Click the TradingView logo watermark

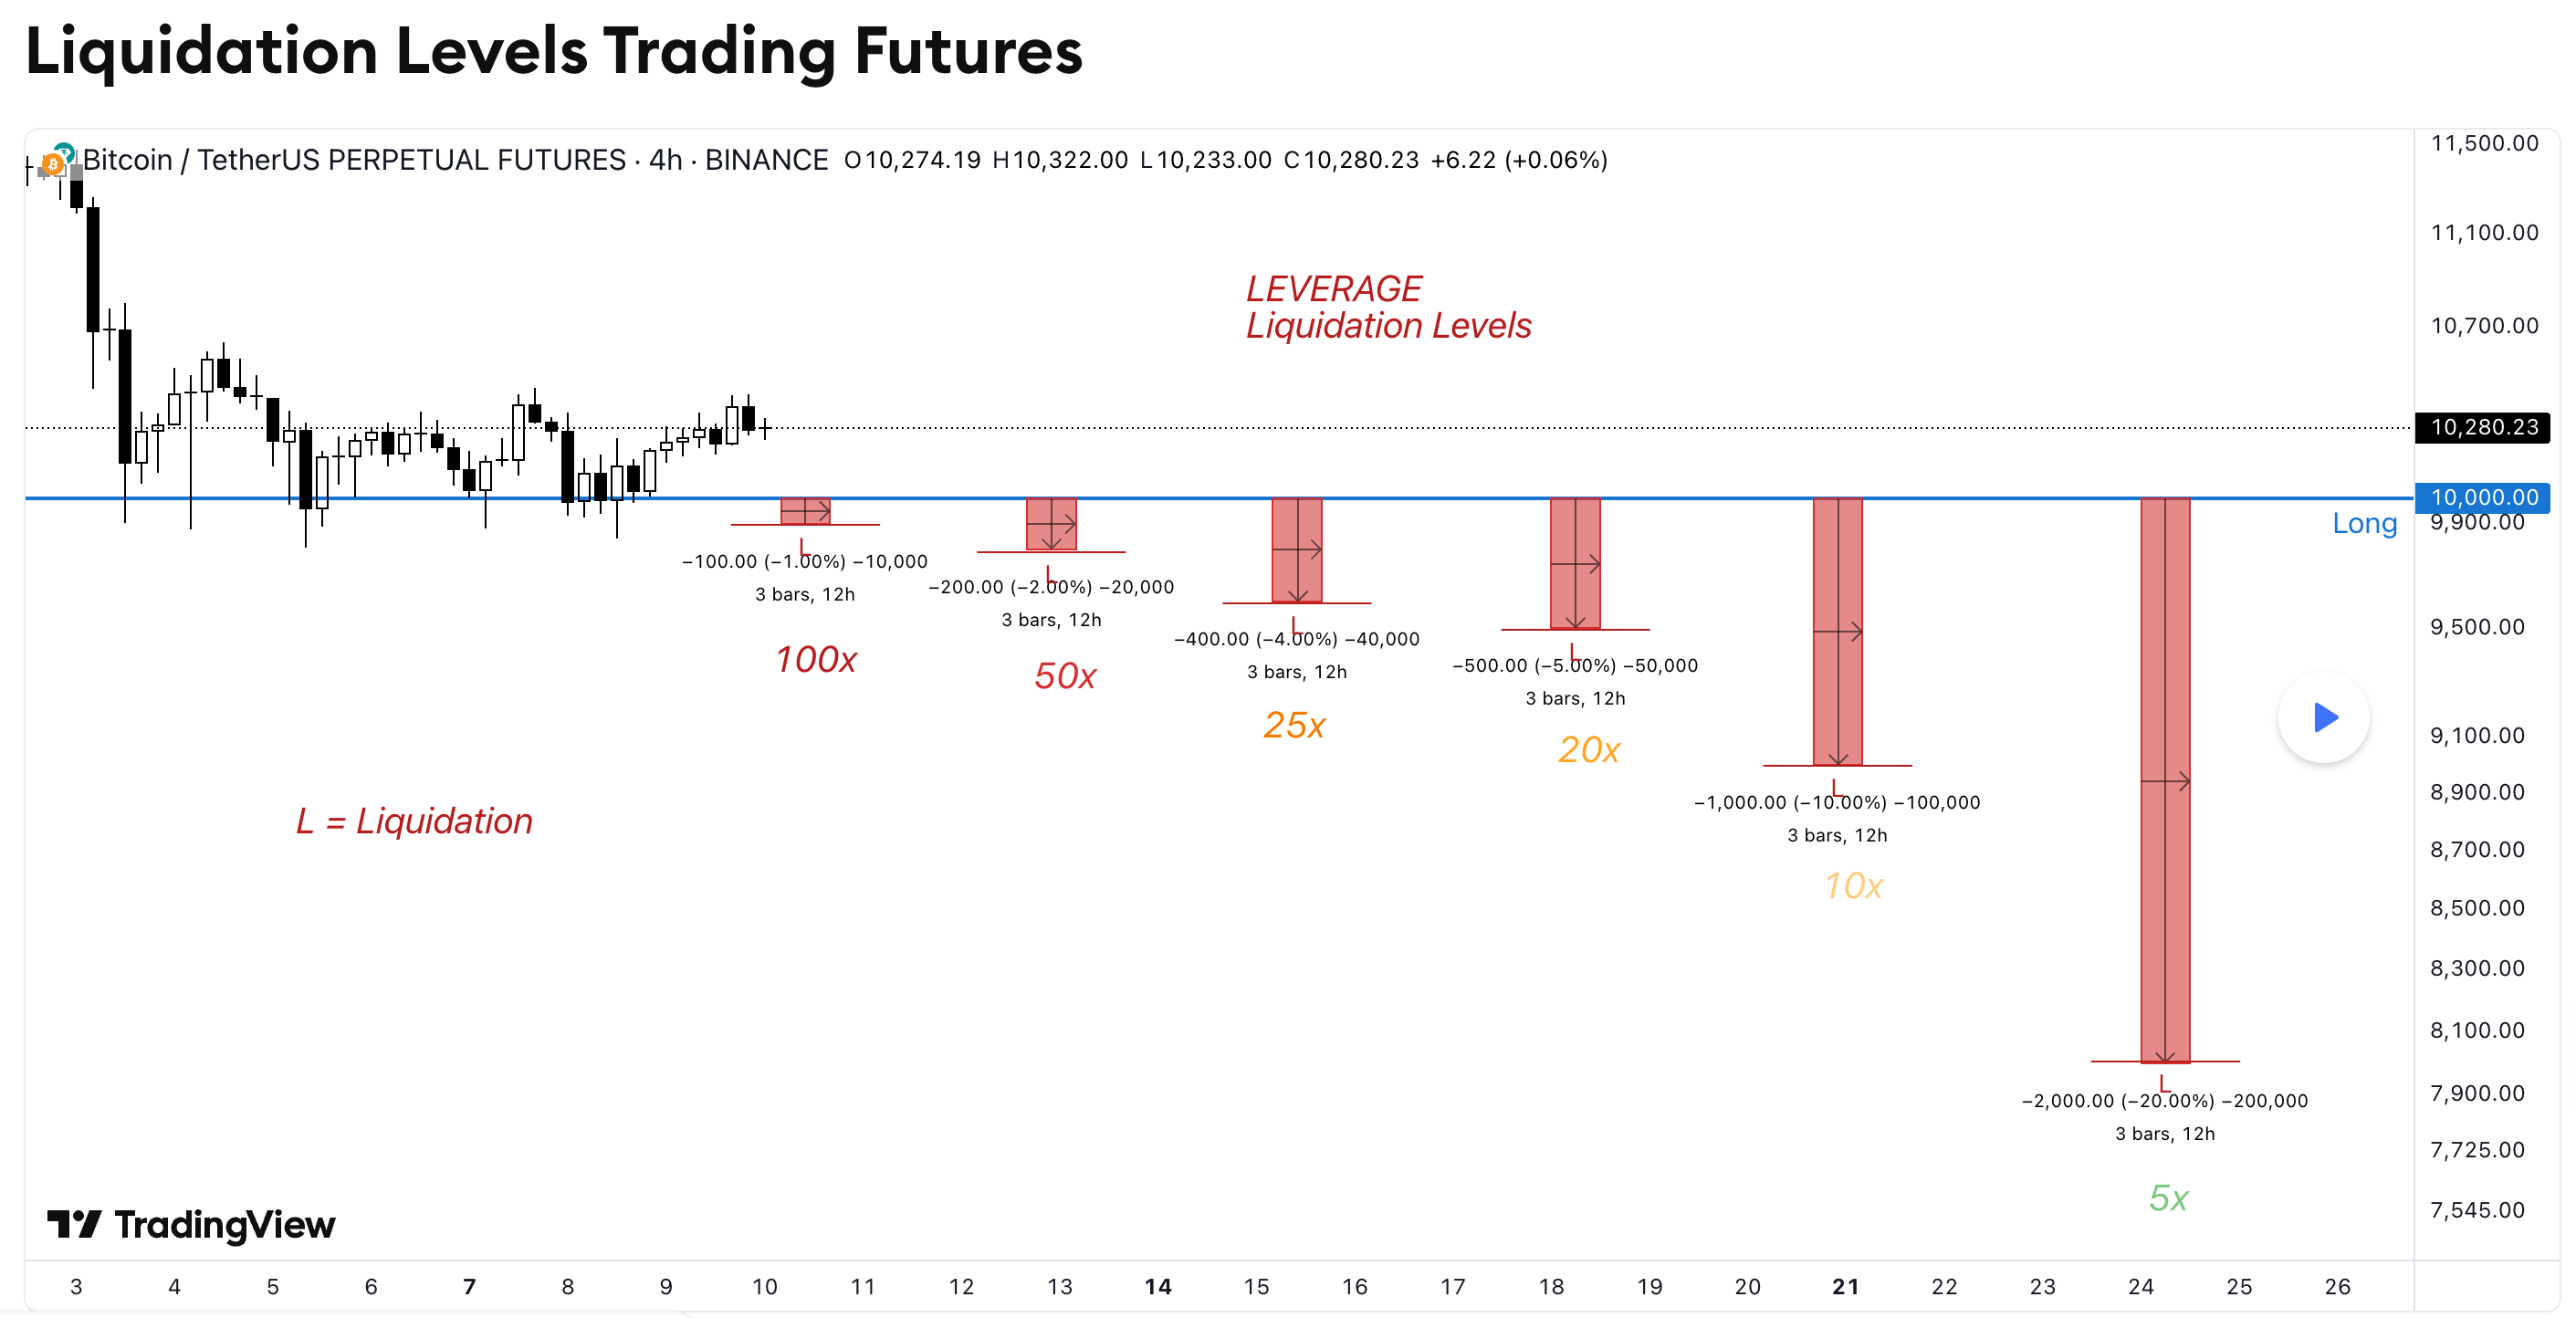(190, 1225)
